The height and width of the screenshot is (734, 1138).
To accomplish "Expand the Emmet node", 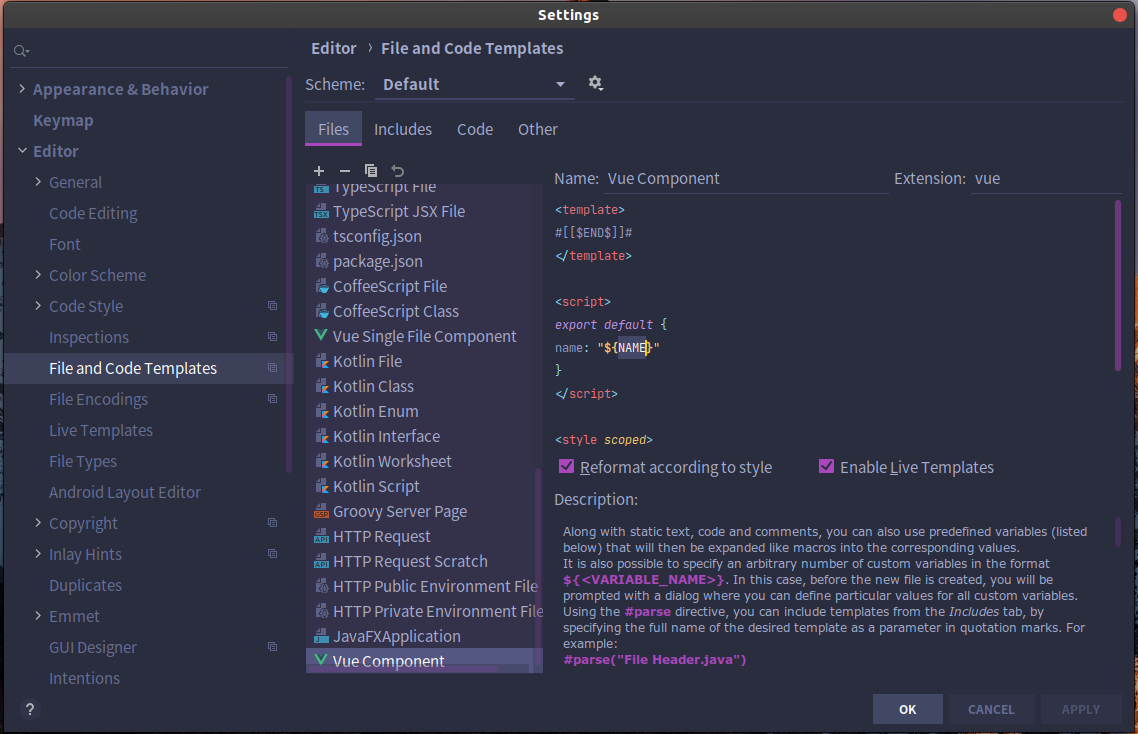I will pos(38,616).
